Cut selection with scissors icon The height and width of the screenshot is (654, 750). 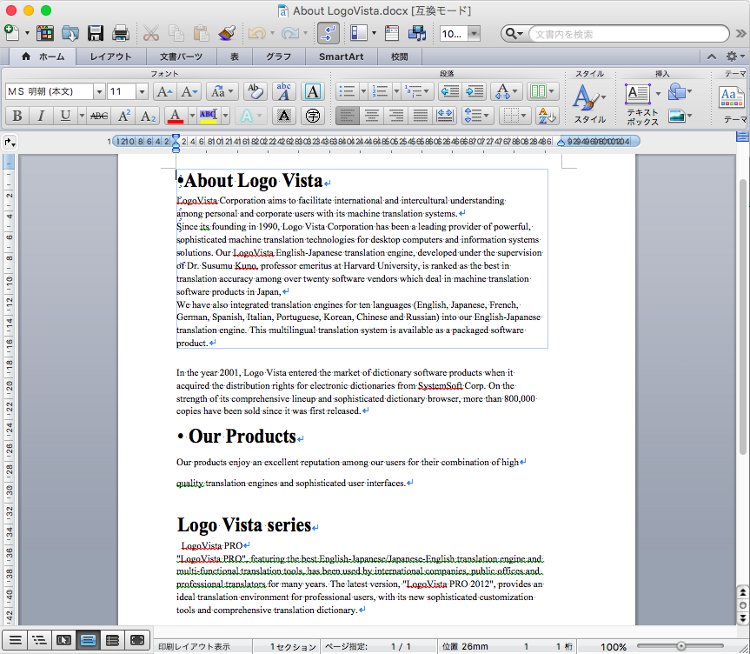pyautogui.click(x=151, y=33)
